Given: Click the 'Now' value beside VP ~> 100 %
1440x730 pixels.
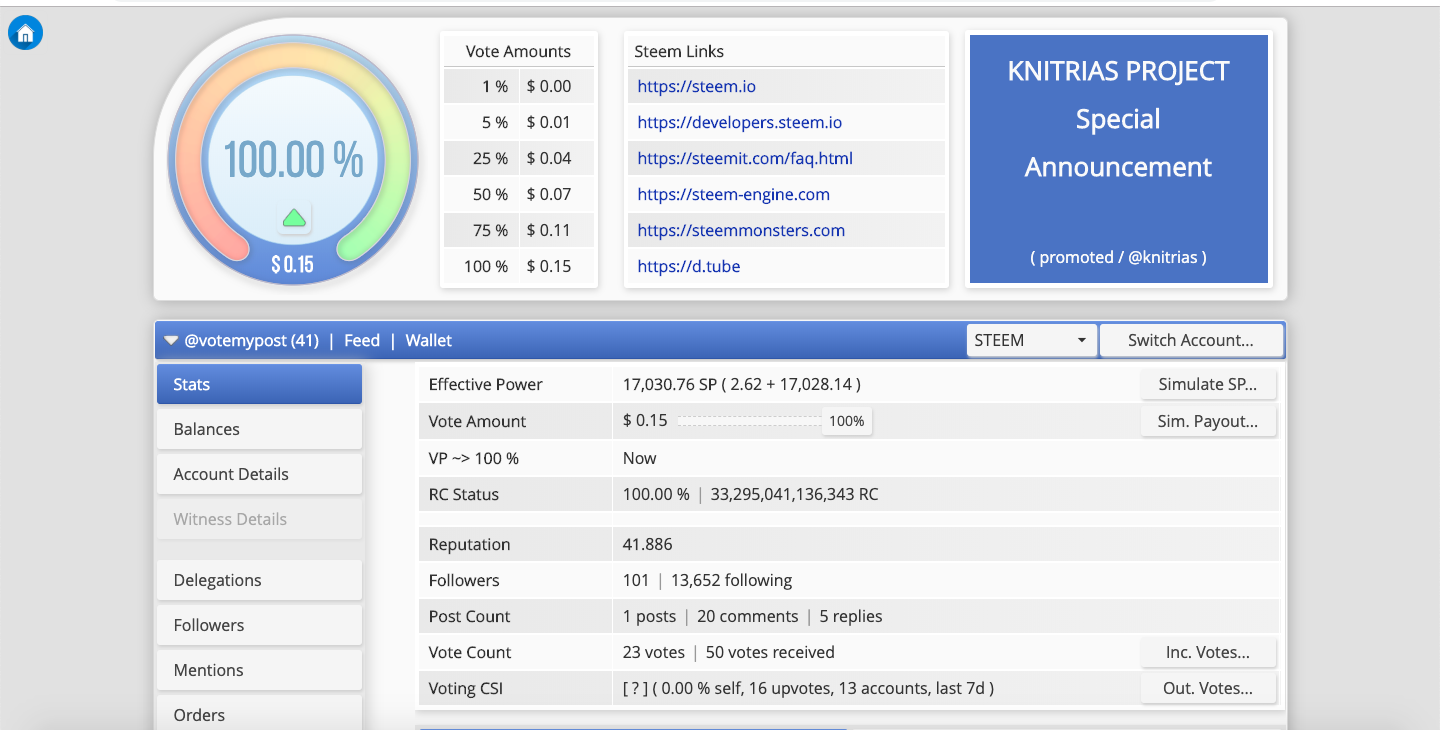Looking at the screenshot, I should (x=640, y=458).
